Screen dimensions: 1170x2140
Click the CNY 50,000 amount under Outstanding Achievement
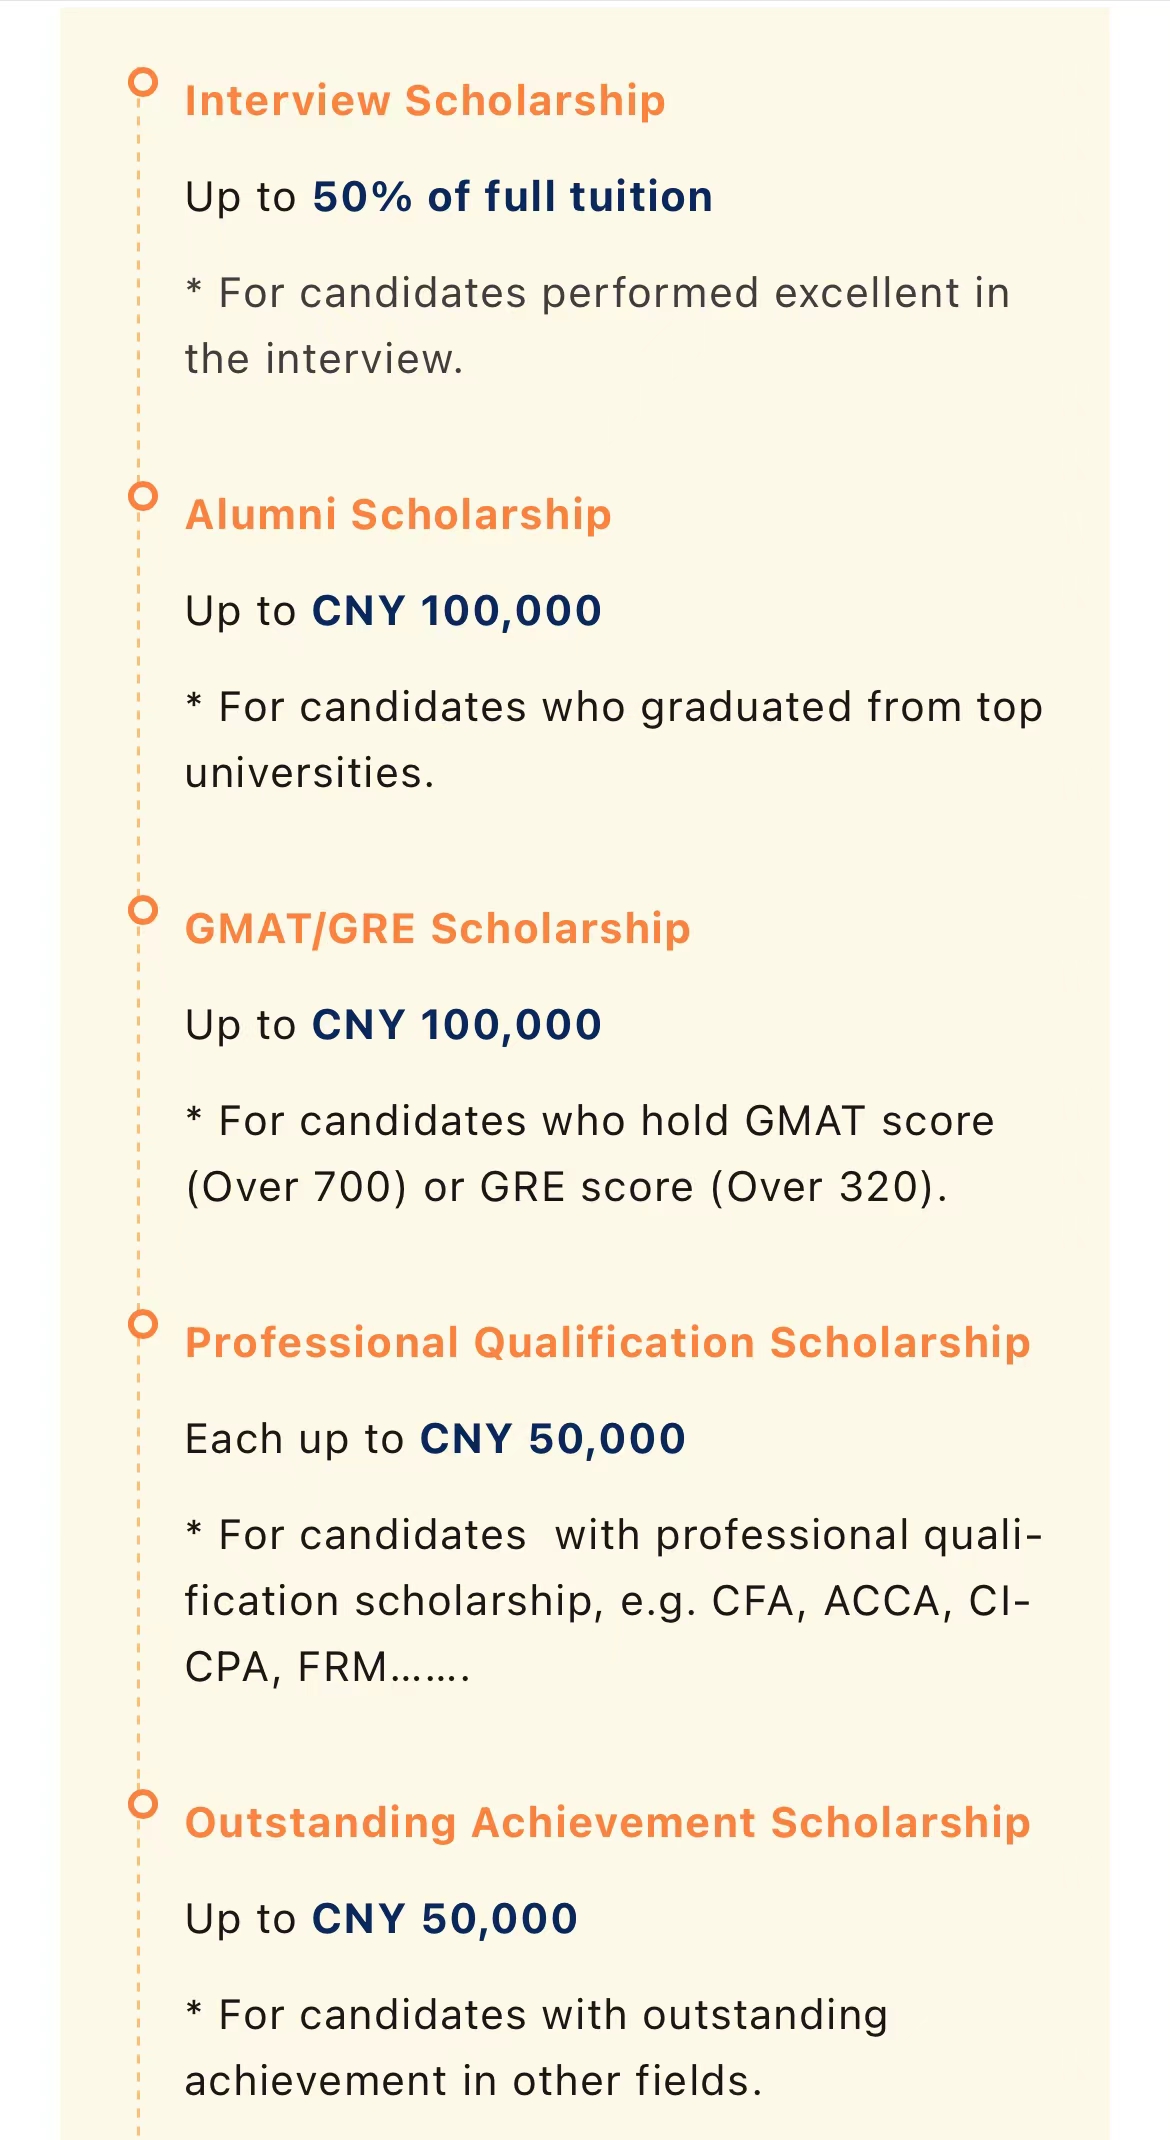(444, 1919)
